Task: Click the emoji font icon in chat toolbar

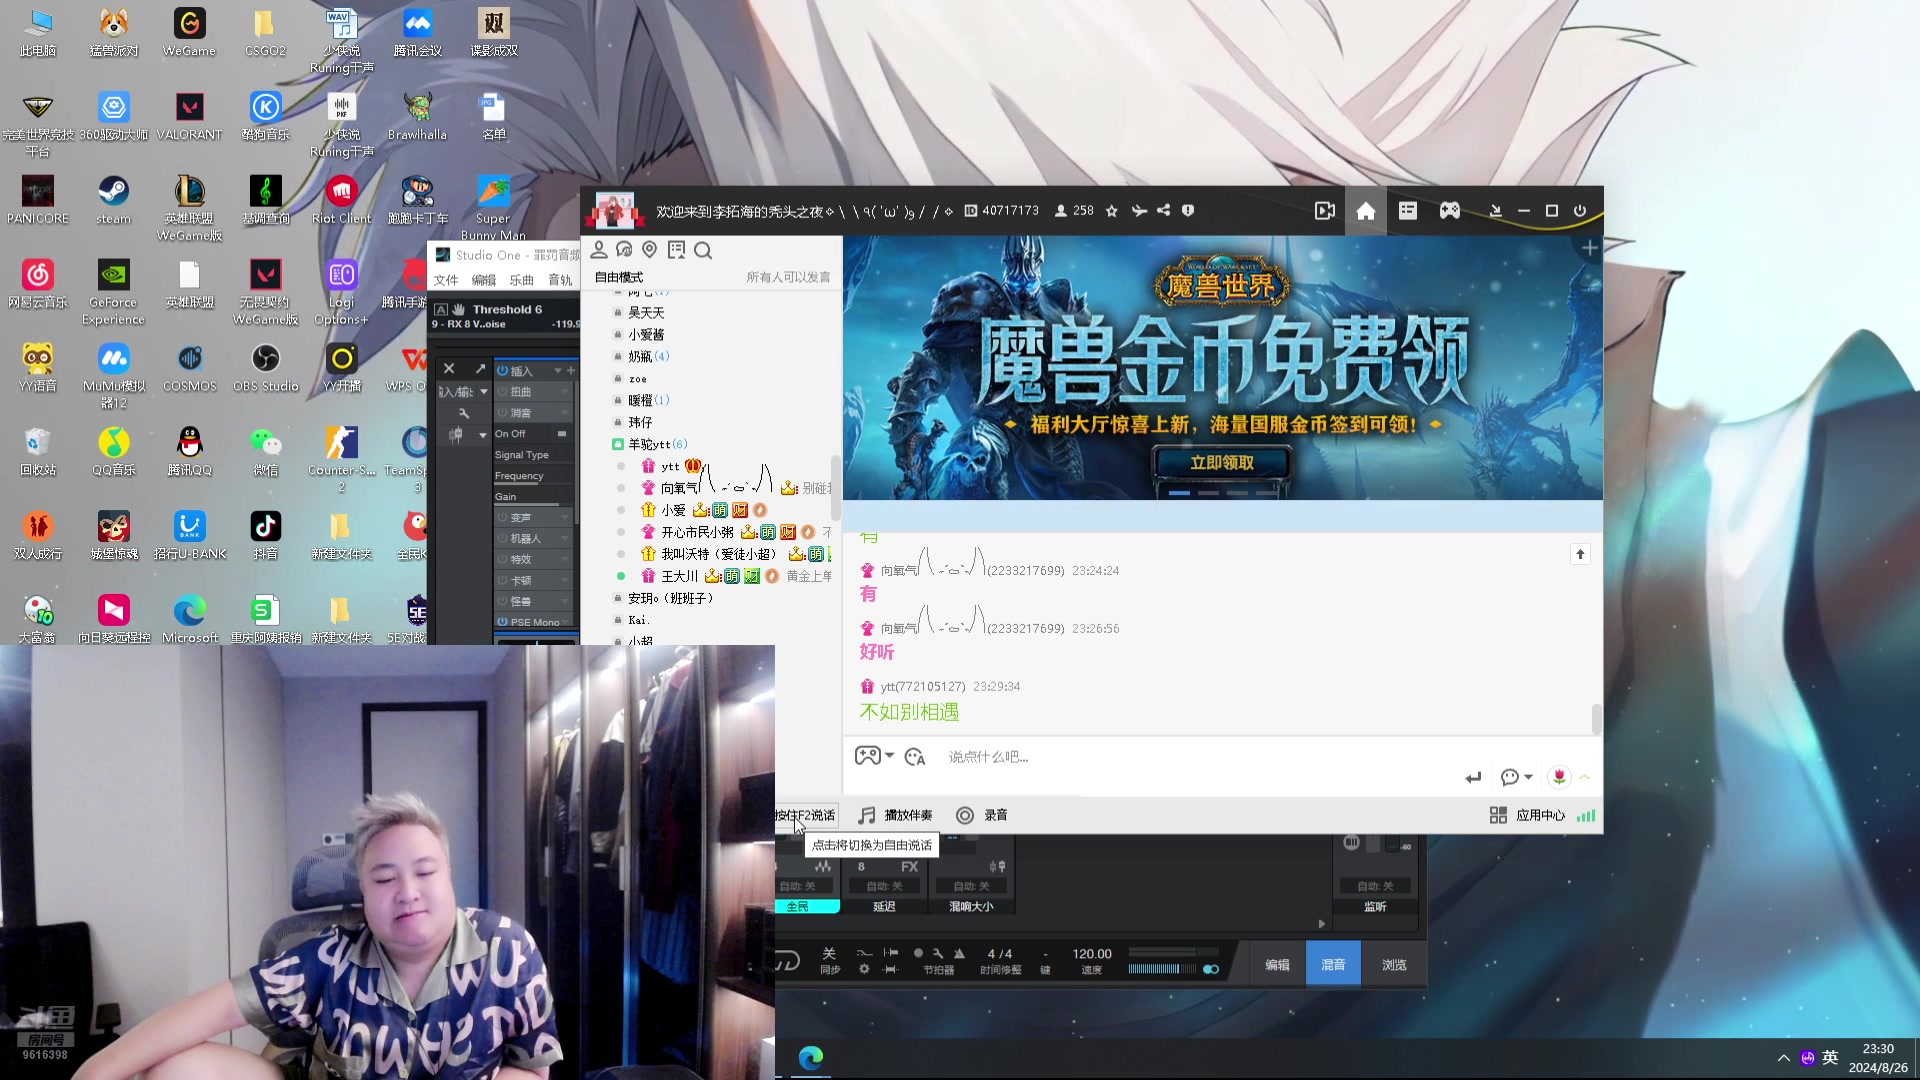Action: [914, 757]
